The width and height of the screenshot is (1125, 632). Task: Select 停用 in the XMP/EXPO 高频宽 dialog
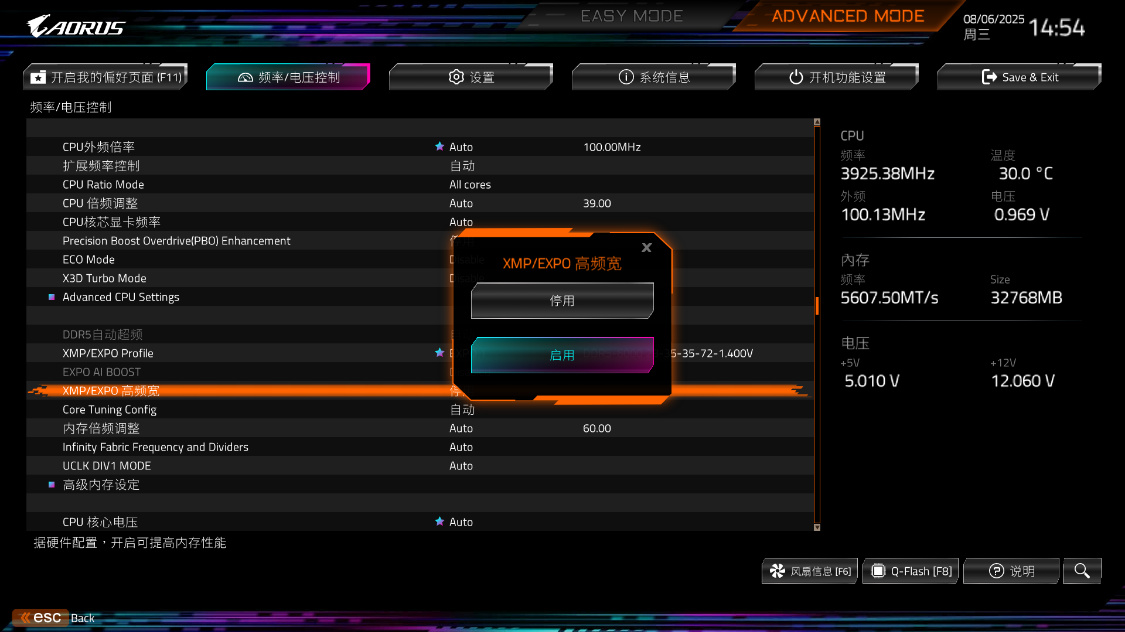click(562, 301)
